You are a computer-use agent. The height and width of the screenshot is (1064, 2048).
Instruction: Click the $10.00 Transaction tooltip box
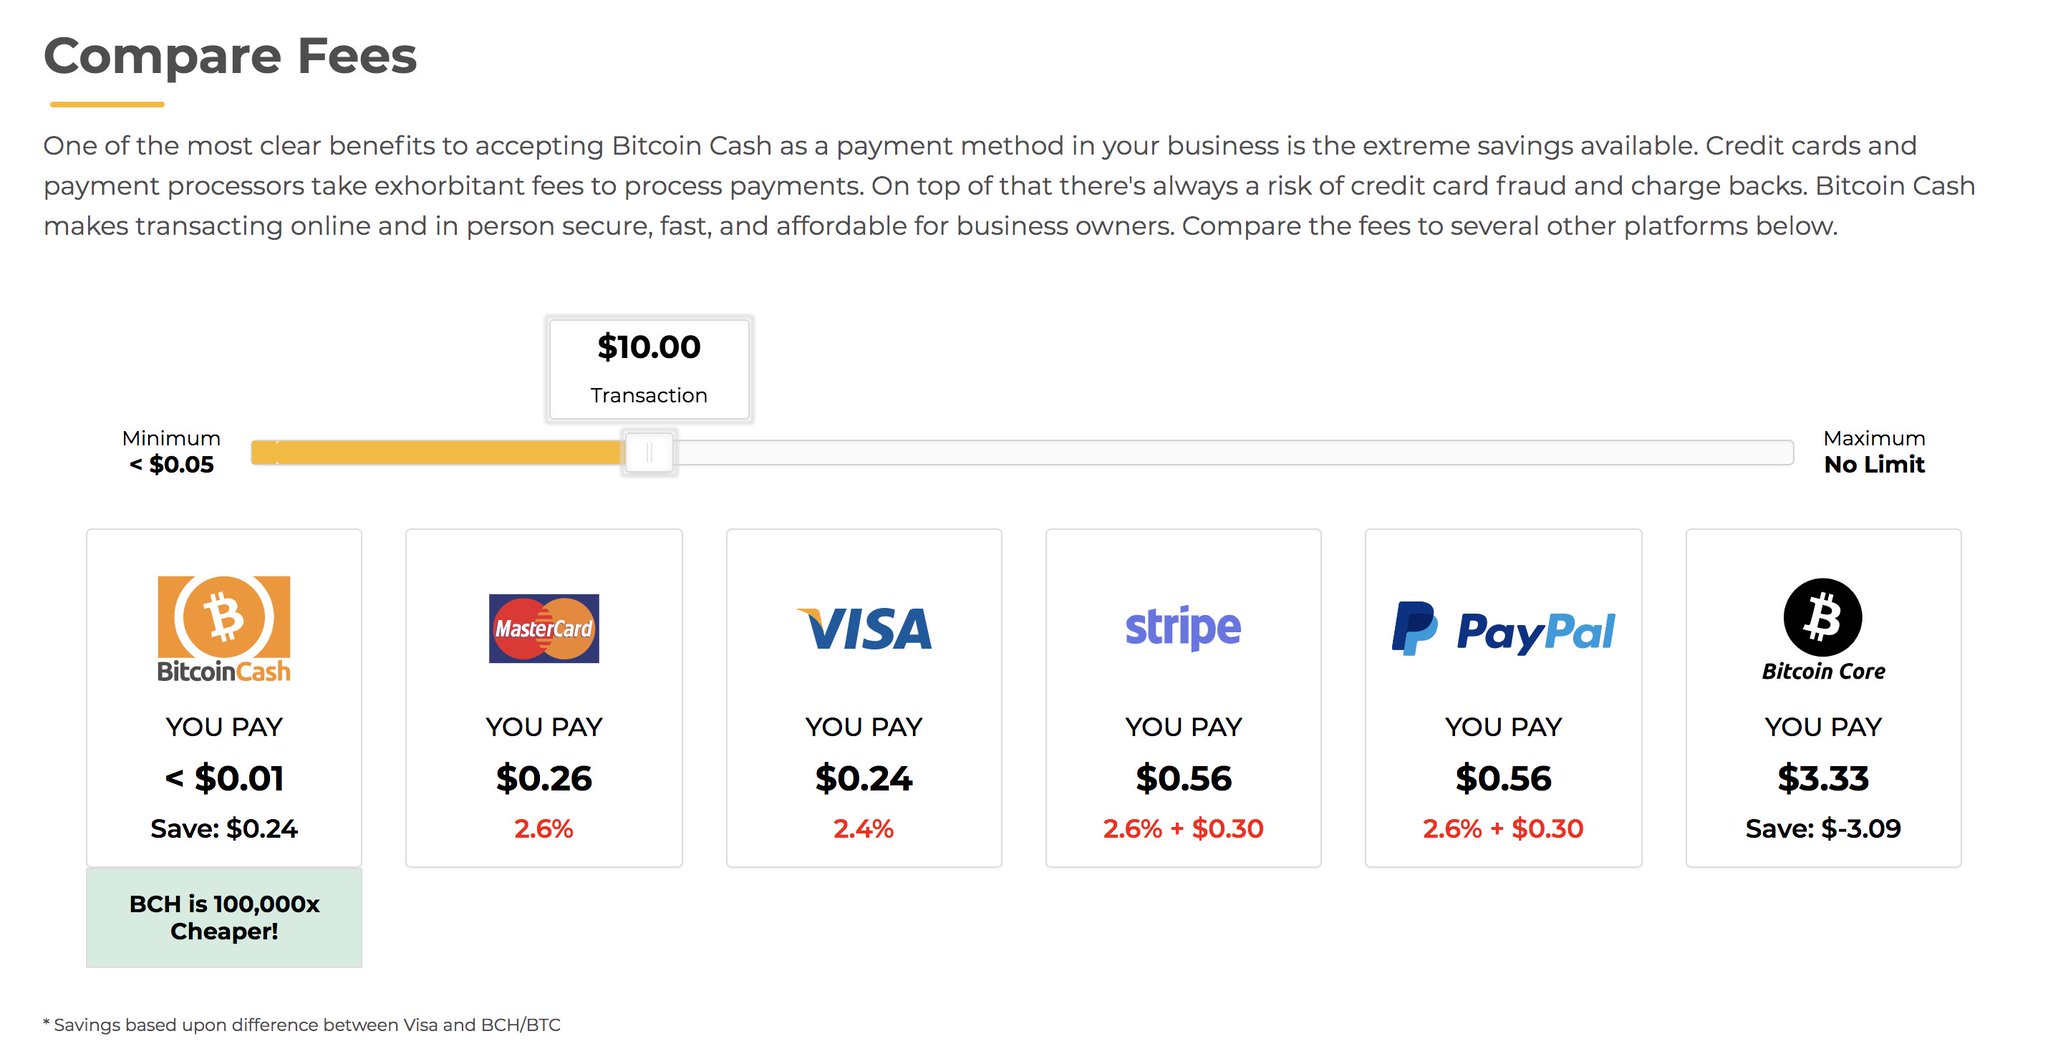click(649, 369)
